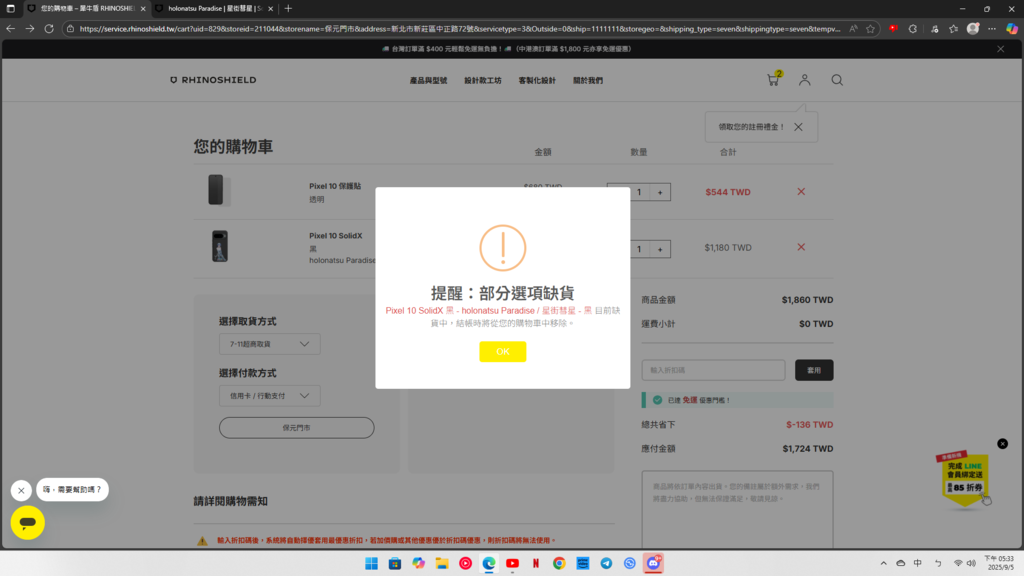Screen dimensions: 1024x576
Task: Click the Pixel 10 保護貼 product thumbnail
Action: point(219,190)
